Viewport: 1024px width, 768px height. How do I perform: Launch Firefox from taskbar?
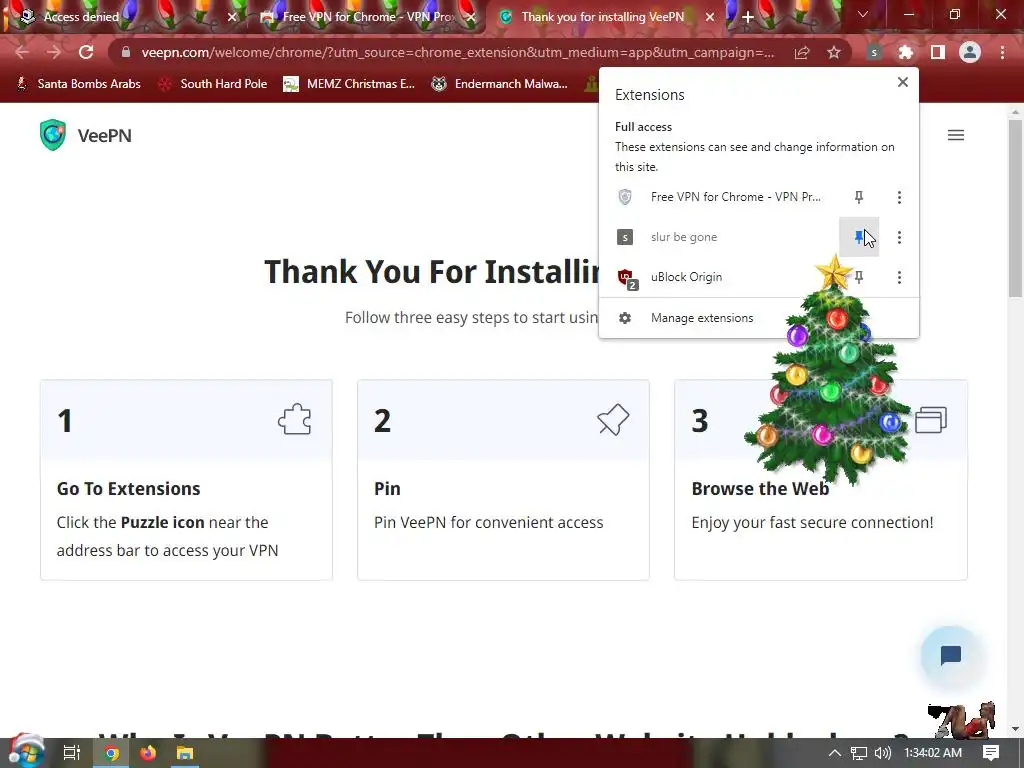point(148,753)
